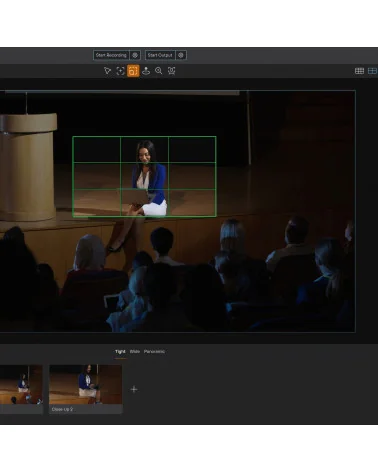Open output settings gear beside Start Output
The width and height of the screenshot is (378, 472).
(181, 55)
